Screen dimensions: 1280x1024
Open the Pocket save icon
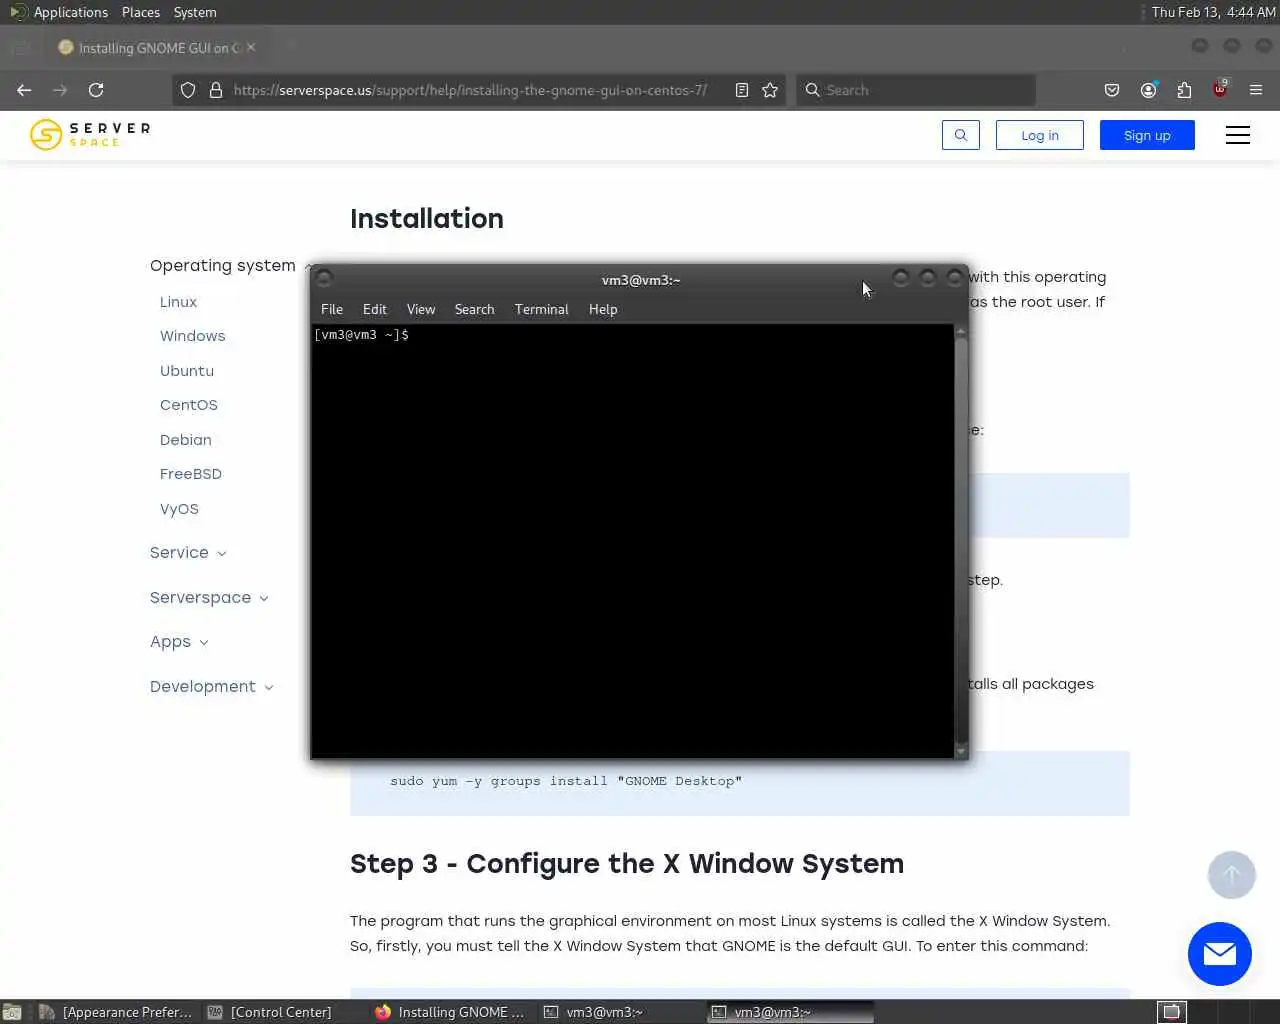1112,90
